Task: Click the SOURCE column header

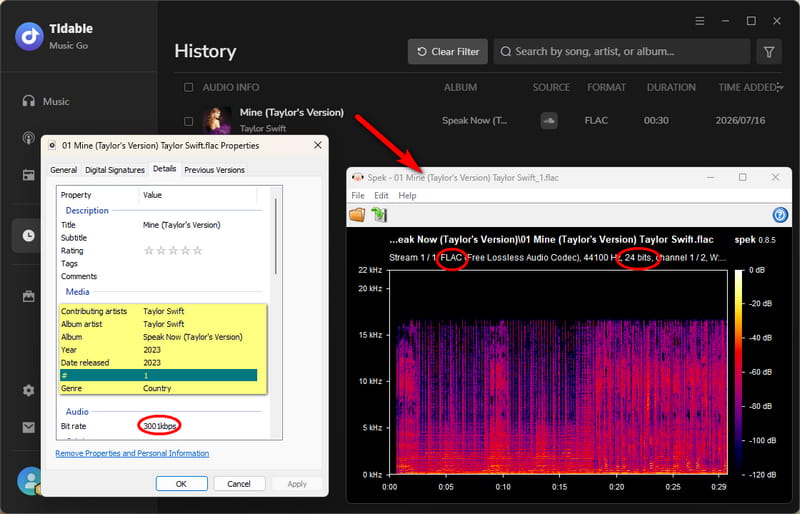Action: 551,87
